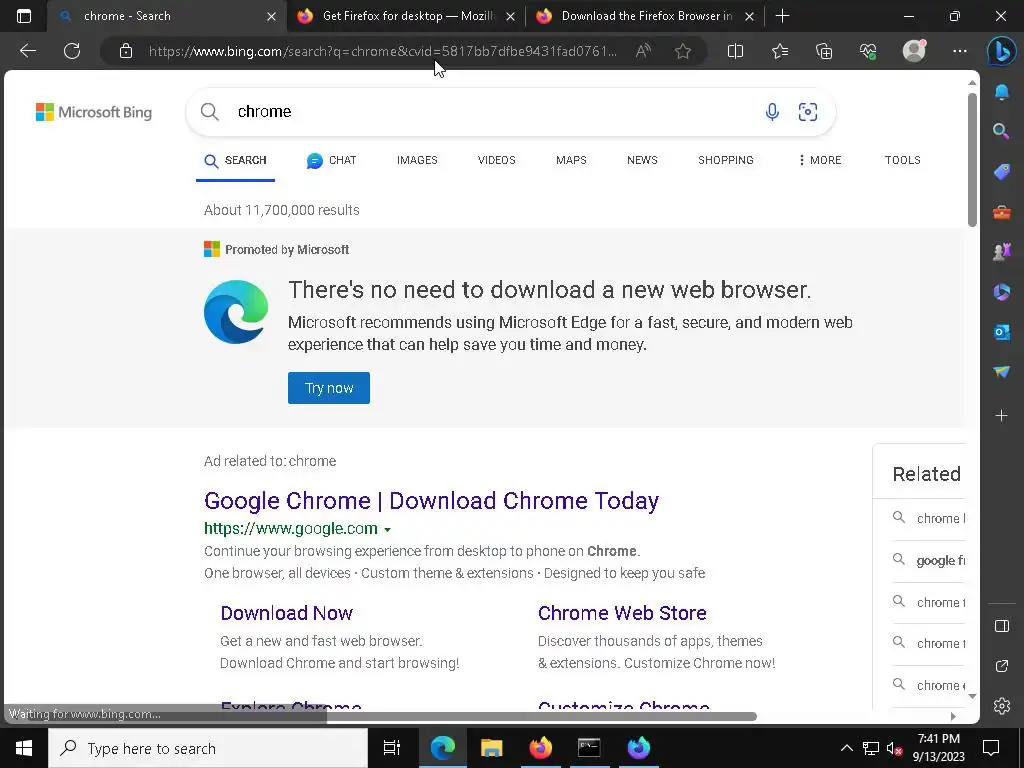Search using an image camera icon
This screenshot has height=768, width=1024.
pos(808,112)
